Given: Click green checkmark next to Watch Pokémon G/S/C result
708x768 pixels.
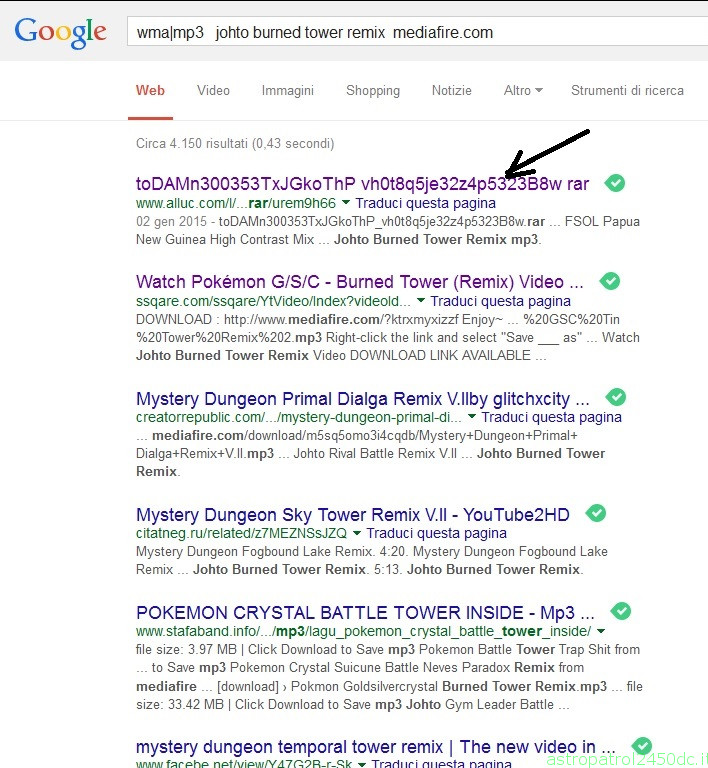Looking at the screenshot, I should [610, 281].
